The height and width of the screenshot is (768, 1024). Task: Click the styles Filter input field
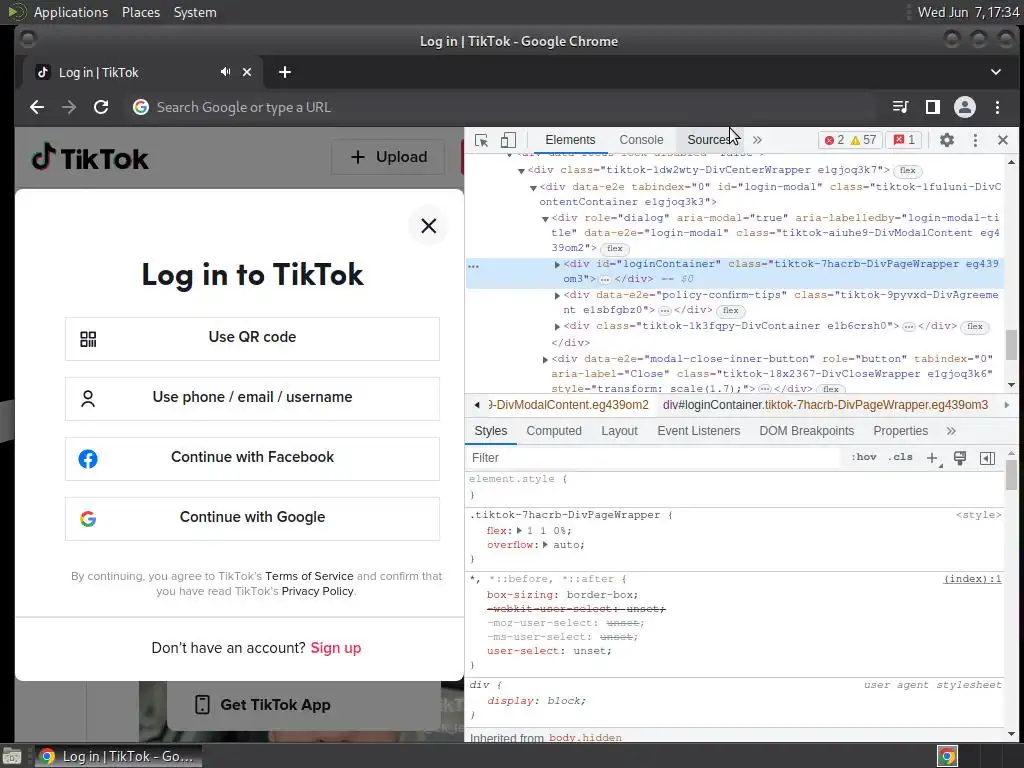[x=653, y=458]
